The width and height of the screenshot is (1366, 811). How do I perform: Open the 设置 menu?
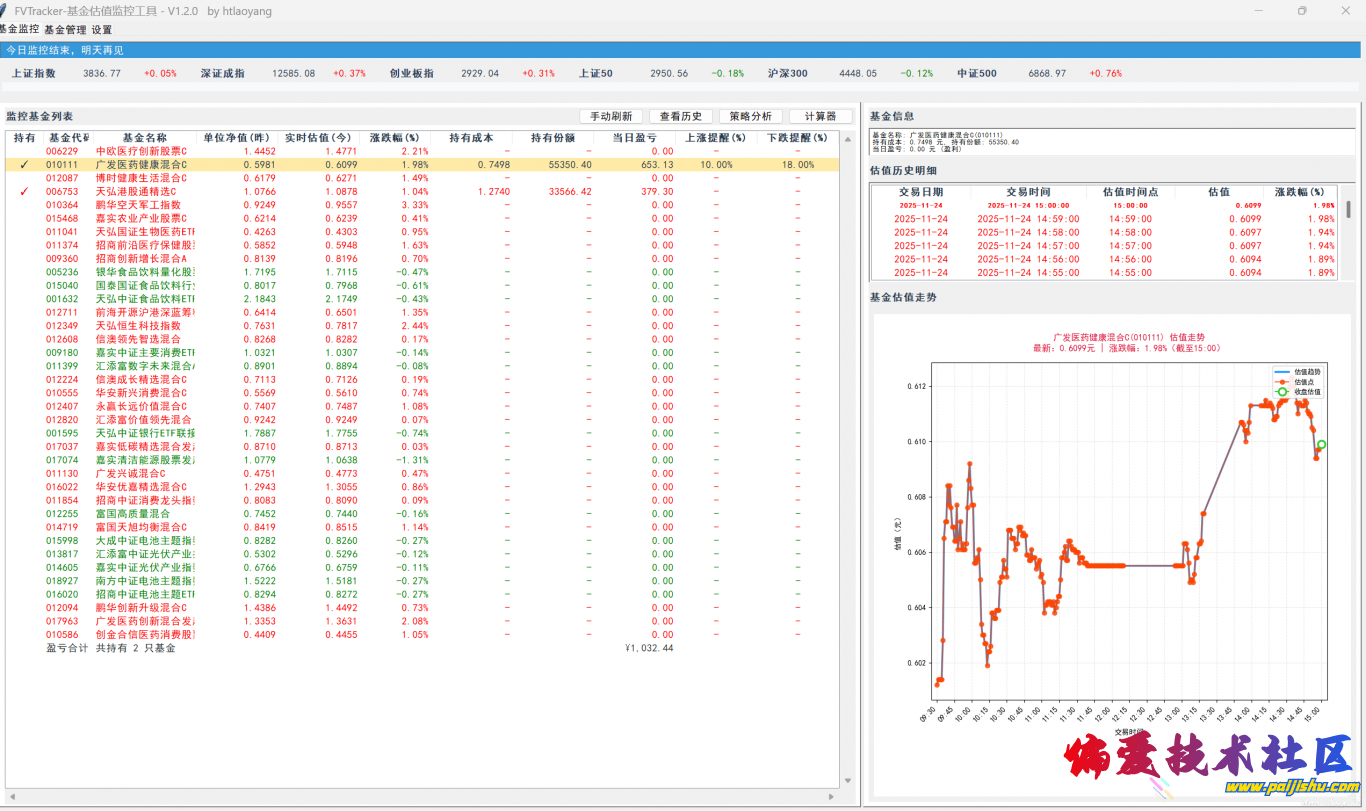(102, 30)
